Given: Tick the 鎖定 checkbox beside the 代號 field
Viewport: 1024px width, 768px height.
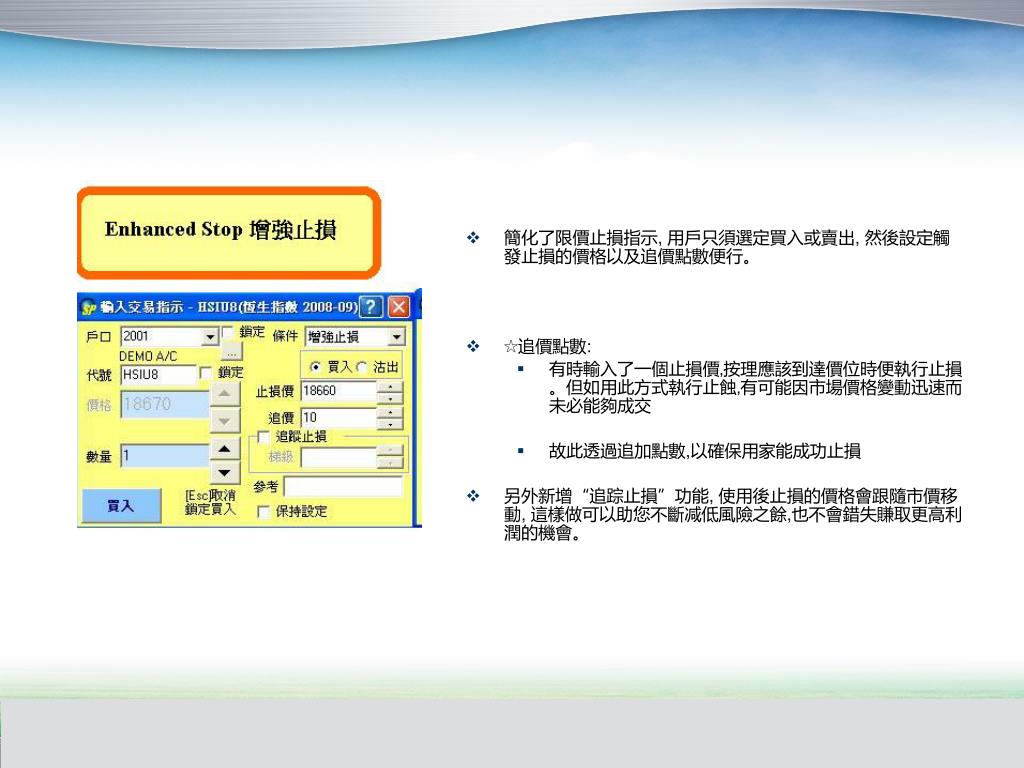Looking at the screenshot, I should coord(205,373).
